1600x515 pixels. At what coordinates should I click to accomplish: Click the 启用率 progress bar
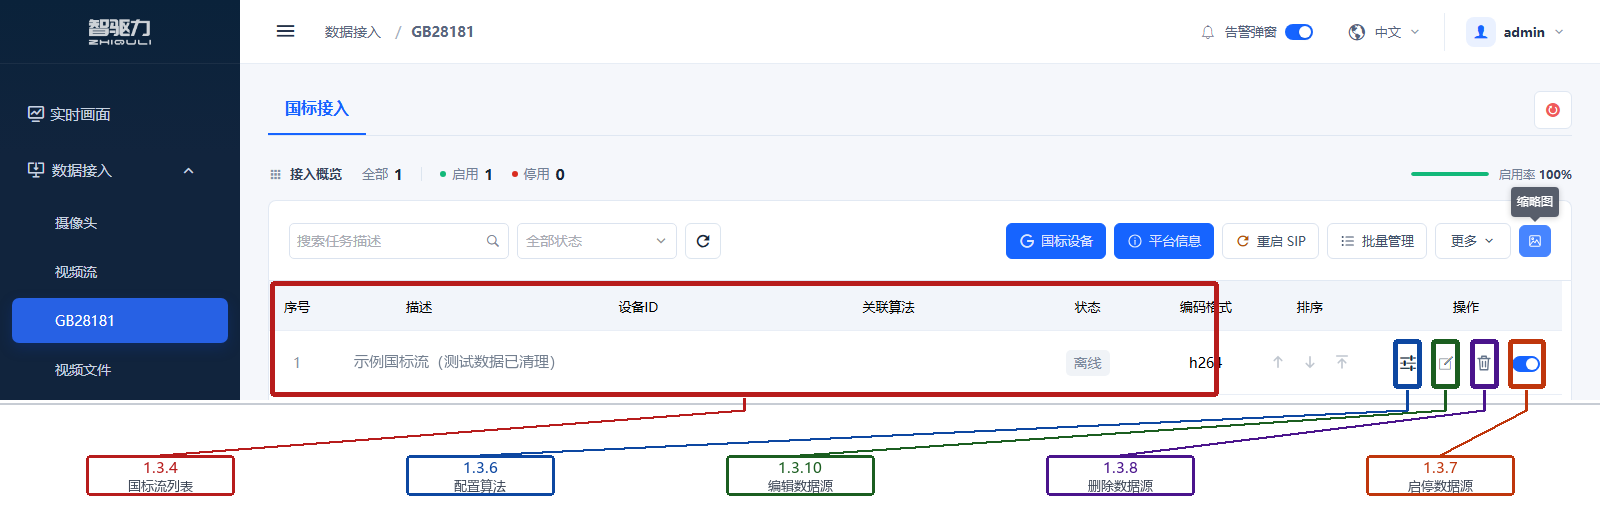coord(1450,174)
